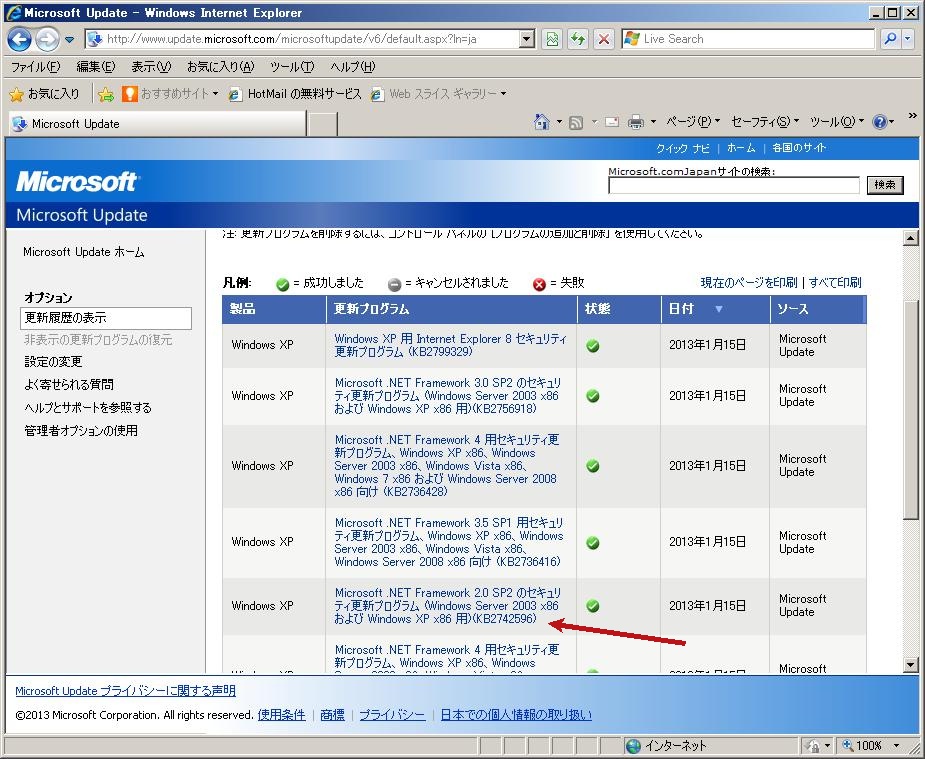
Task: Click the browser Back arrow button
Action: [19, 40]
